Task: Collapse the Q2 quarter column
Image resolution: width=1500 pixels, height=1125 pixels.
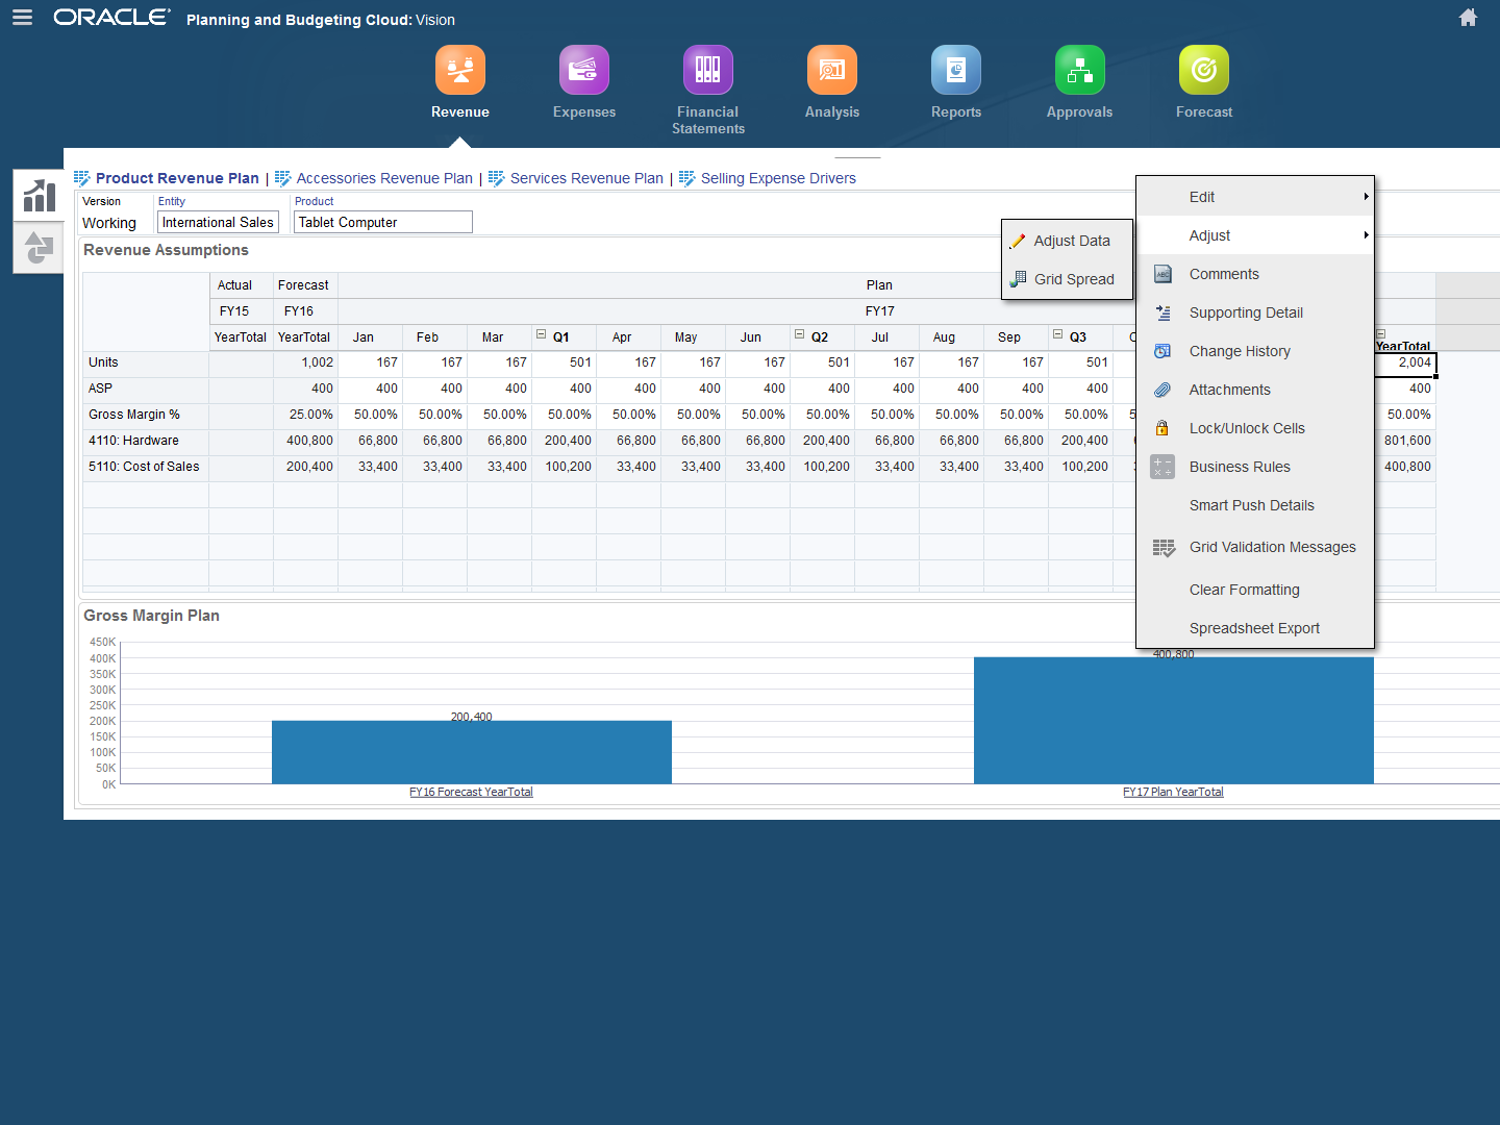Action: pos(799,335)
